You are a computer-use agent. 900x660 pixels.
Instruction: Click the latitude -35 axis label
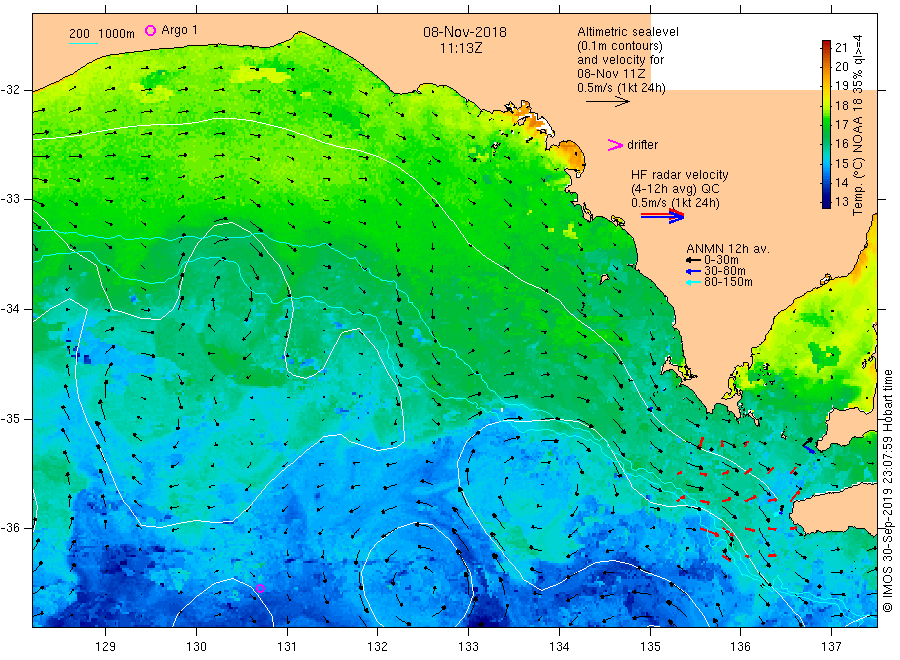click(10, 419)
